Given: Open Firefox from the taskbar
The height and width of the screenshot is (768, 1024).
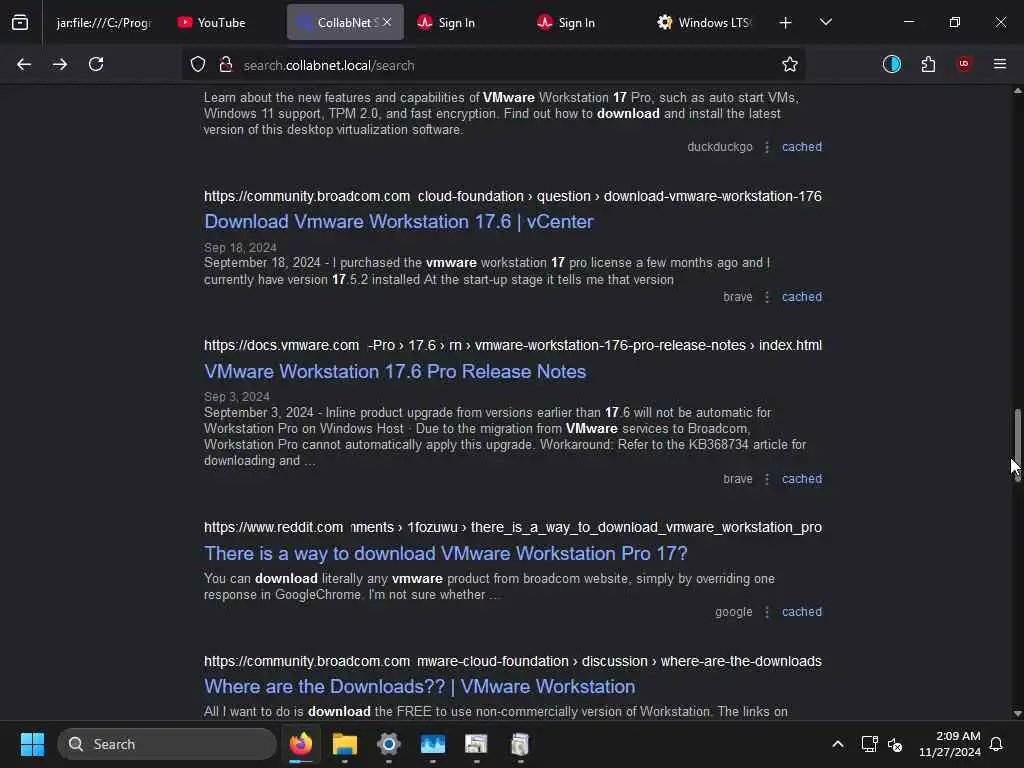Looking at the screenshot, I should 301,744.
